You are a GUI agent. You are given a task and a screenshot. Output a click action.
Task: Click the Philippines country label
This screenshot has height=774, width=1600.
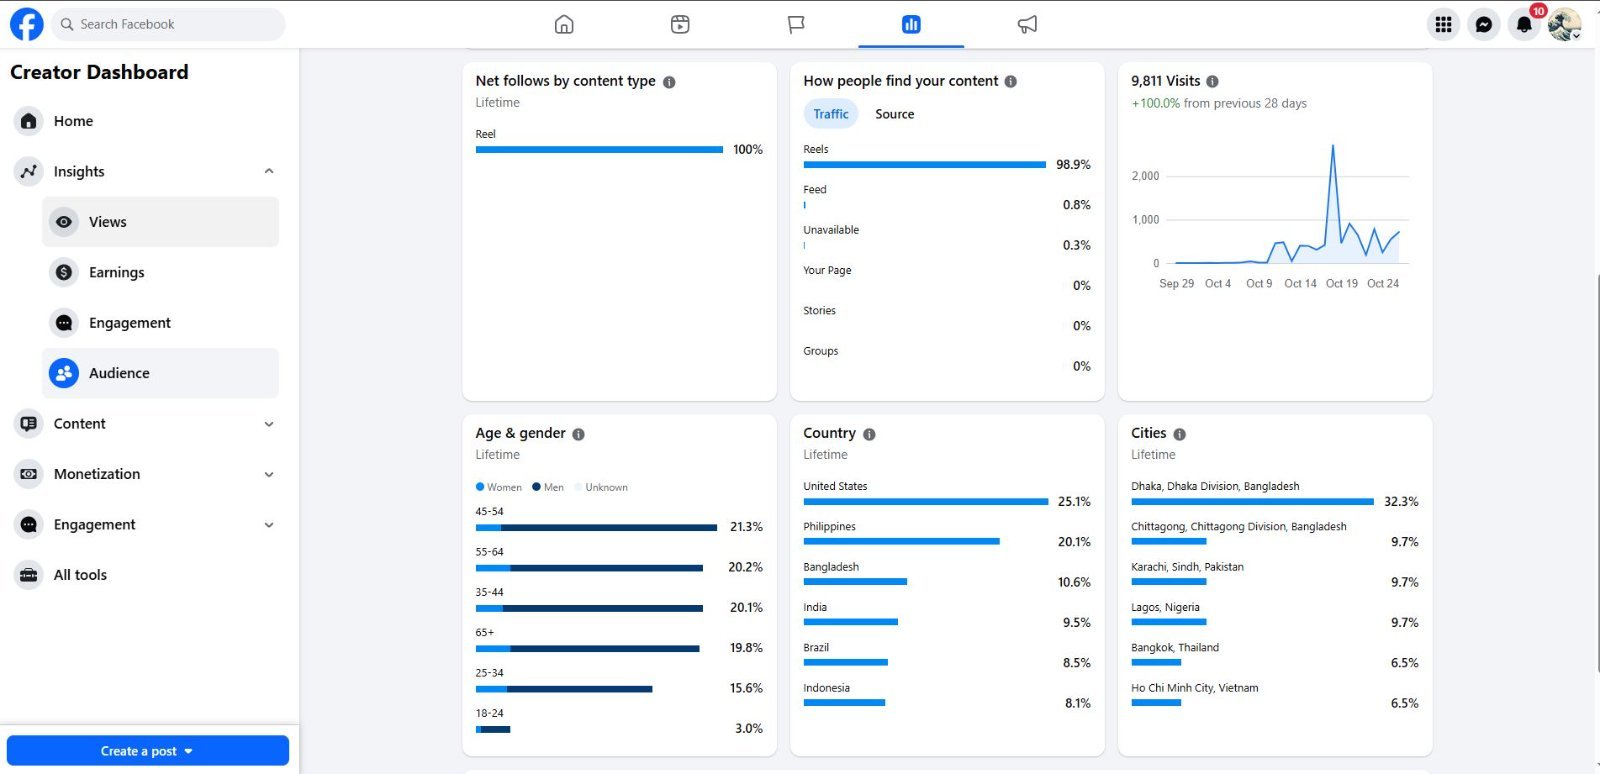click(x=829, y=526)
